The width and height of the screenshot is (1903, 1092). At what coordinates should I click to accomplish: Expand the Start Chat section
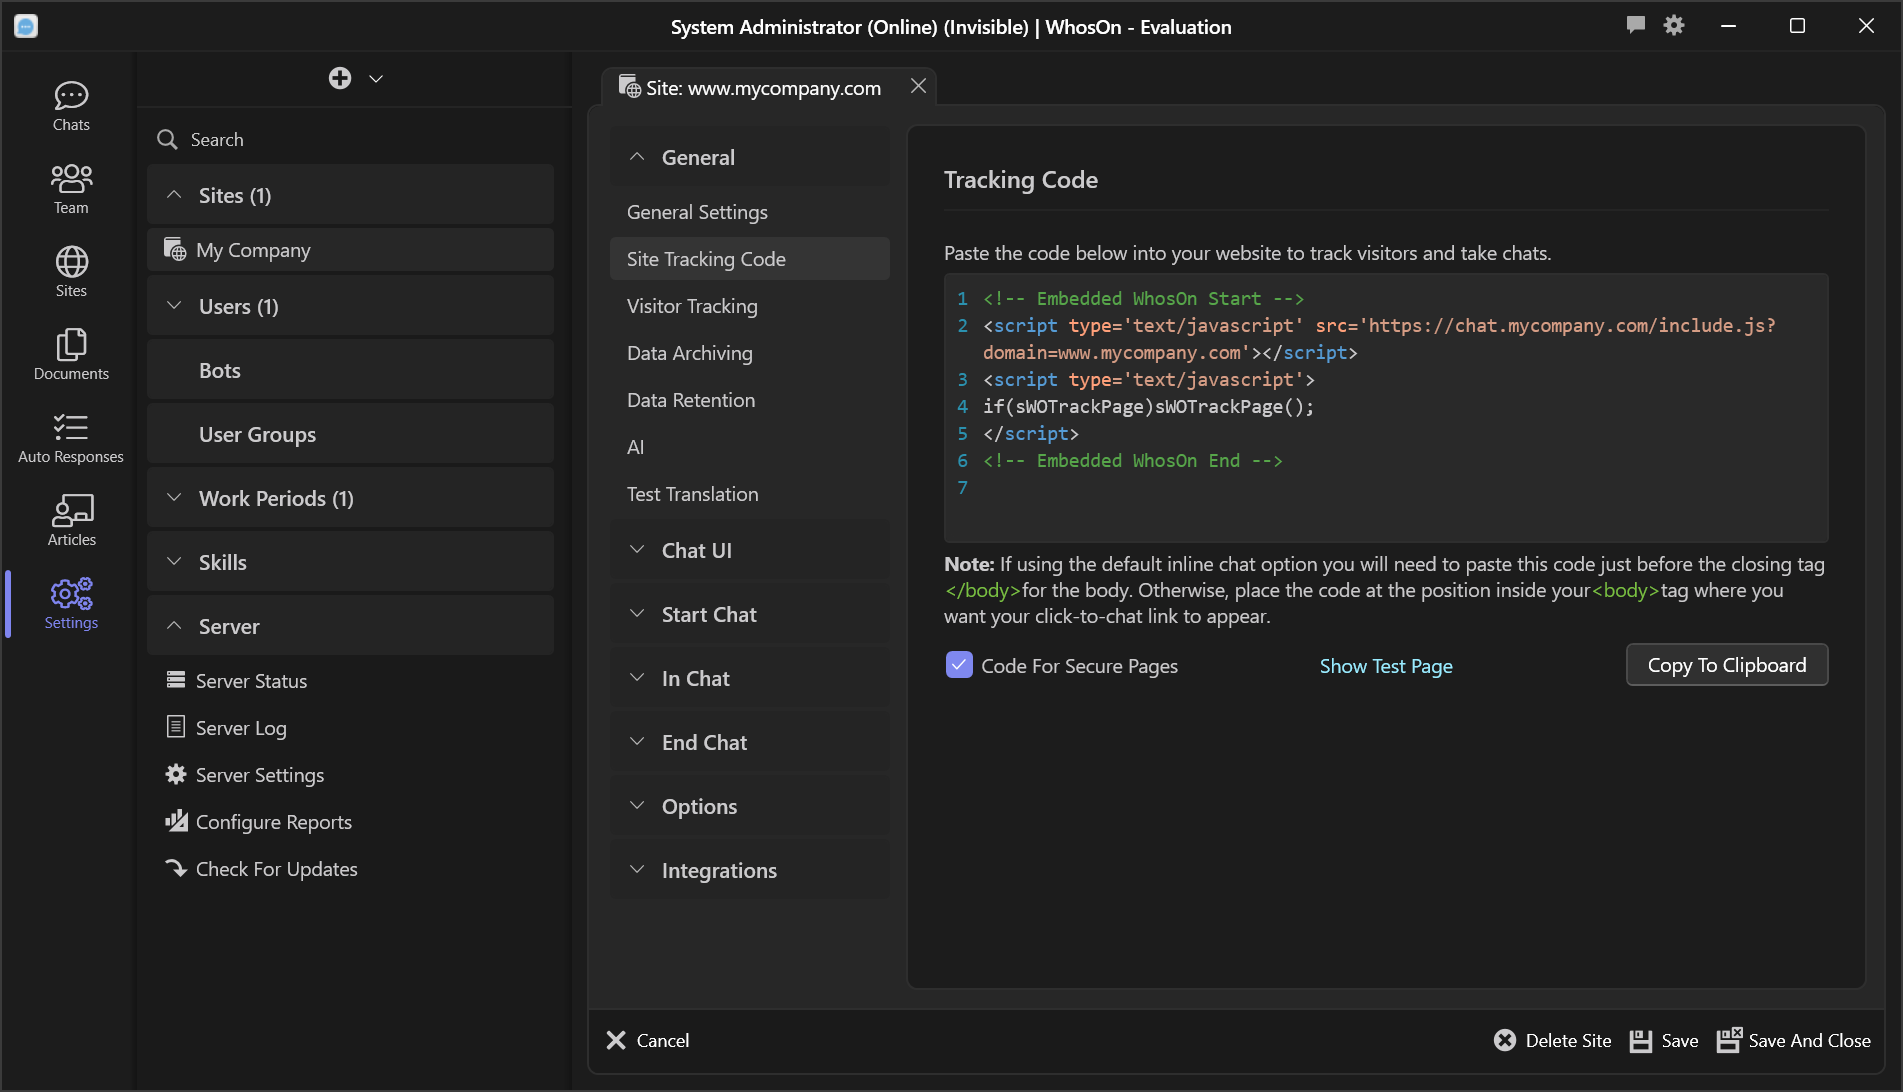point(750,614)
